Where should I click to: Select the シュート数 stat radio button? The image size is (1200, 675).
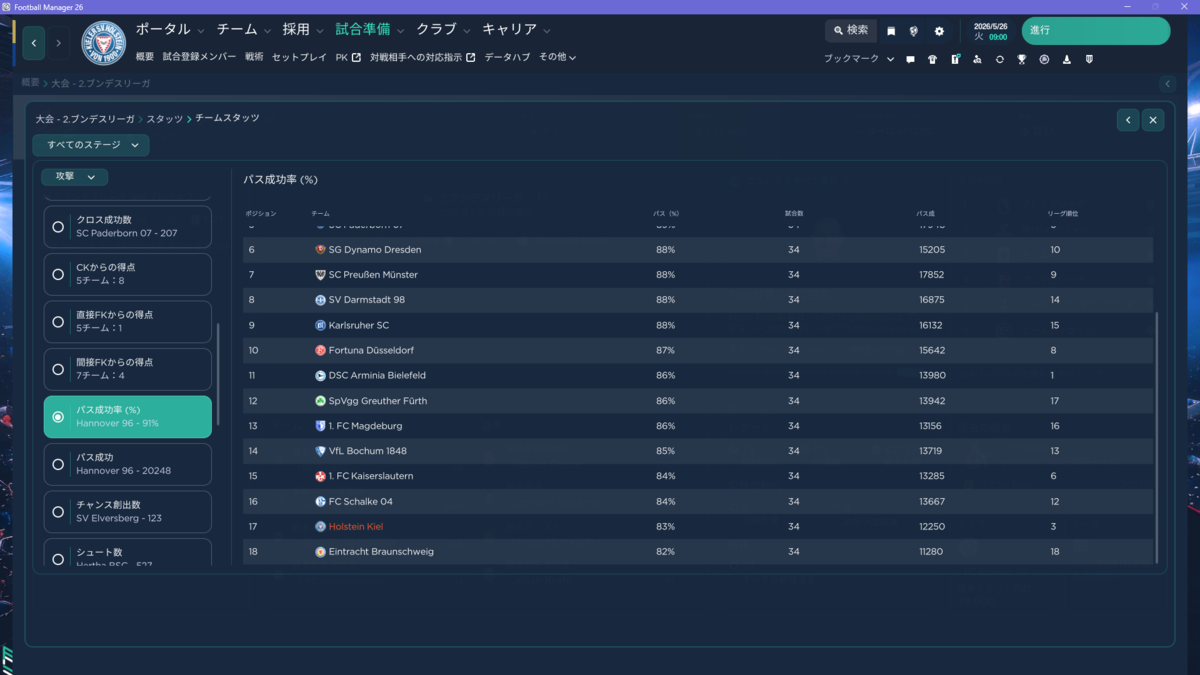[x=58, y=559]
